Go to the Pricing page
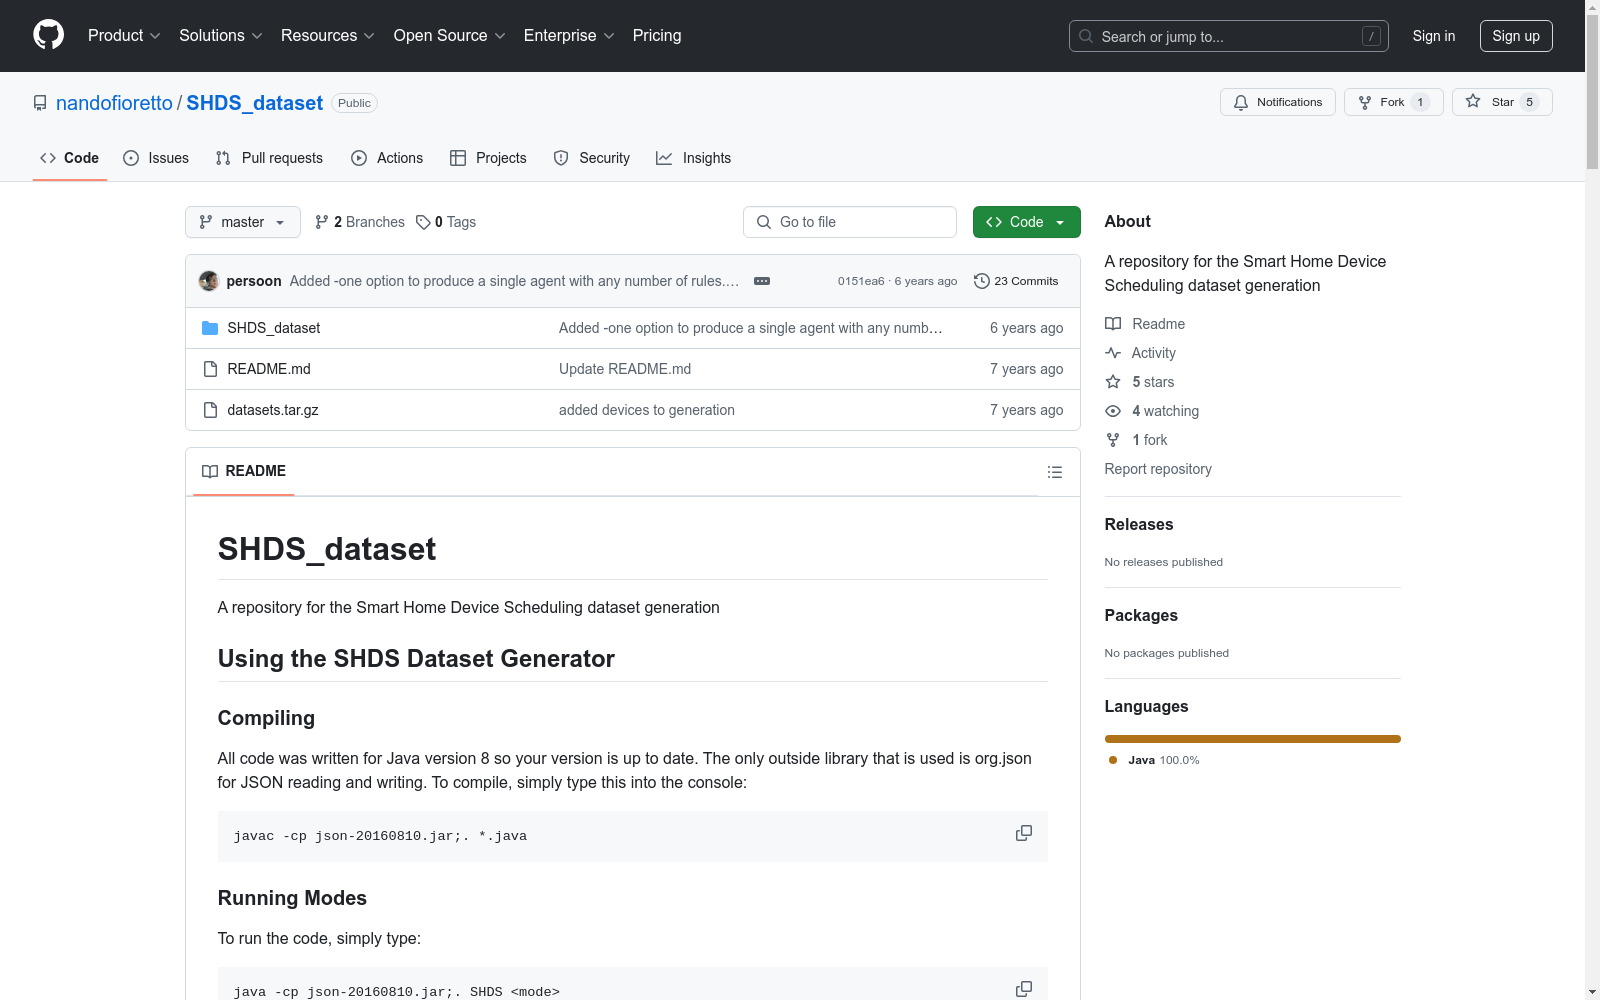This screenshot has width=1600, height=1000. 657,36
